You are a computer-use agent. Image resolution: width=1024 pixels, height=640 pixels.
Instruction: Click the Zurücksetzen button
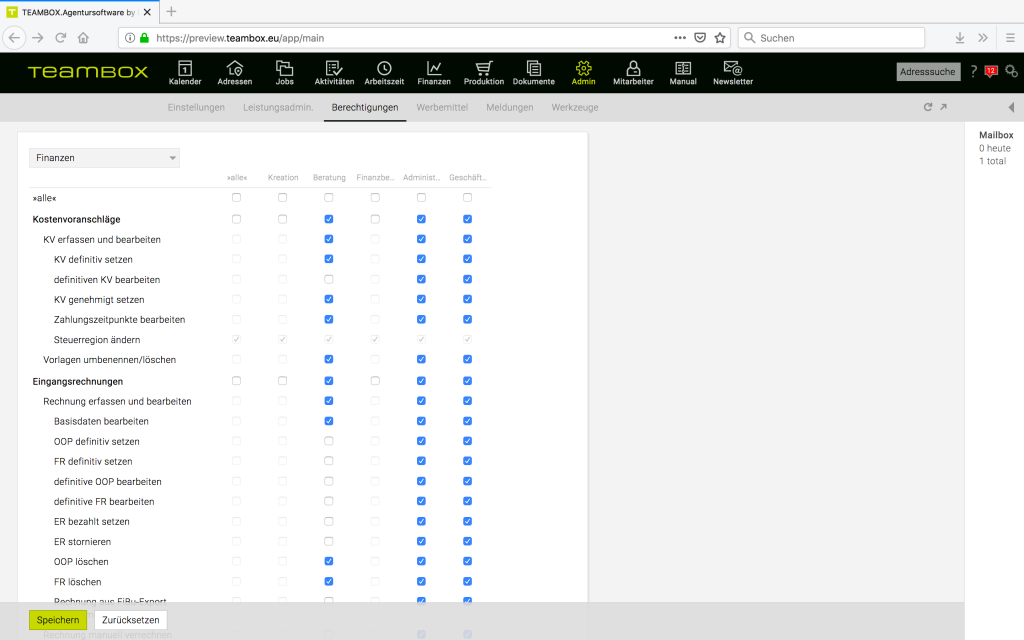click(131, 620)
